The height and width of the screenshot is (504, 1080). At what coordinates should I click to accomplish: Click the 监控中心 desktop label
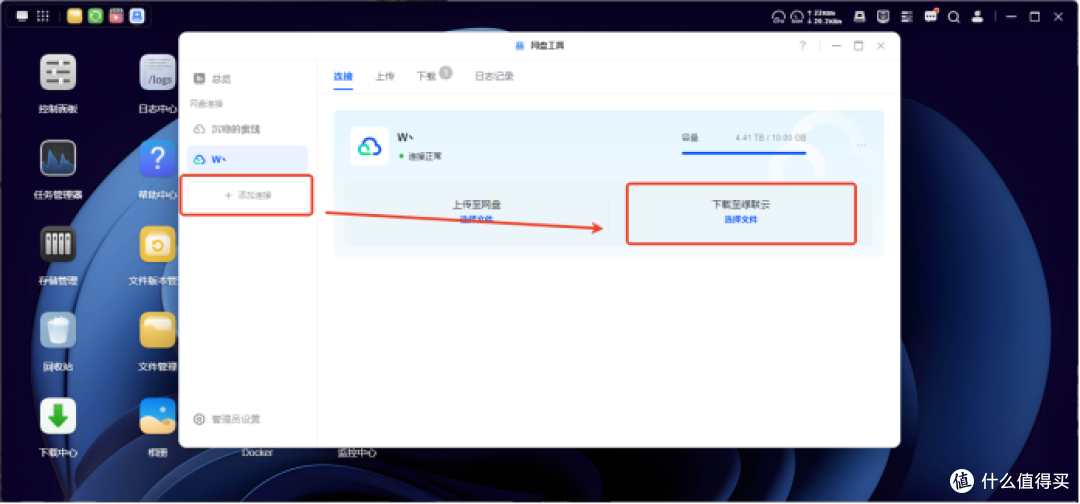tap(357, 453)
